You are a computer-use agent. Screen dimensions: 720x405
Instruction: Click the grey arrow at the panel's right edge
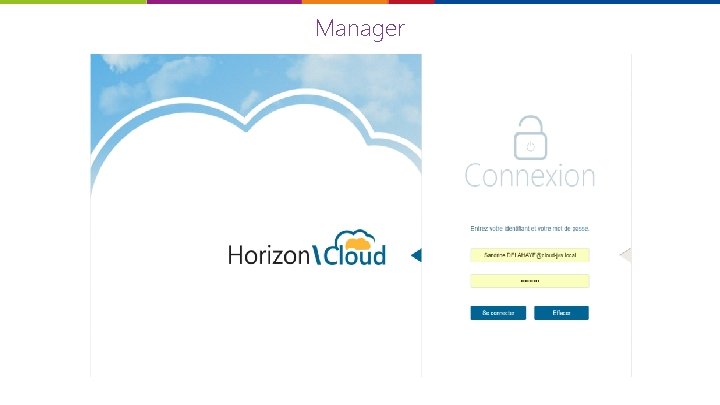click(625, 255)
